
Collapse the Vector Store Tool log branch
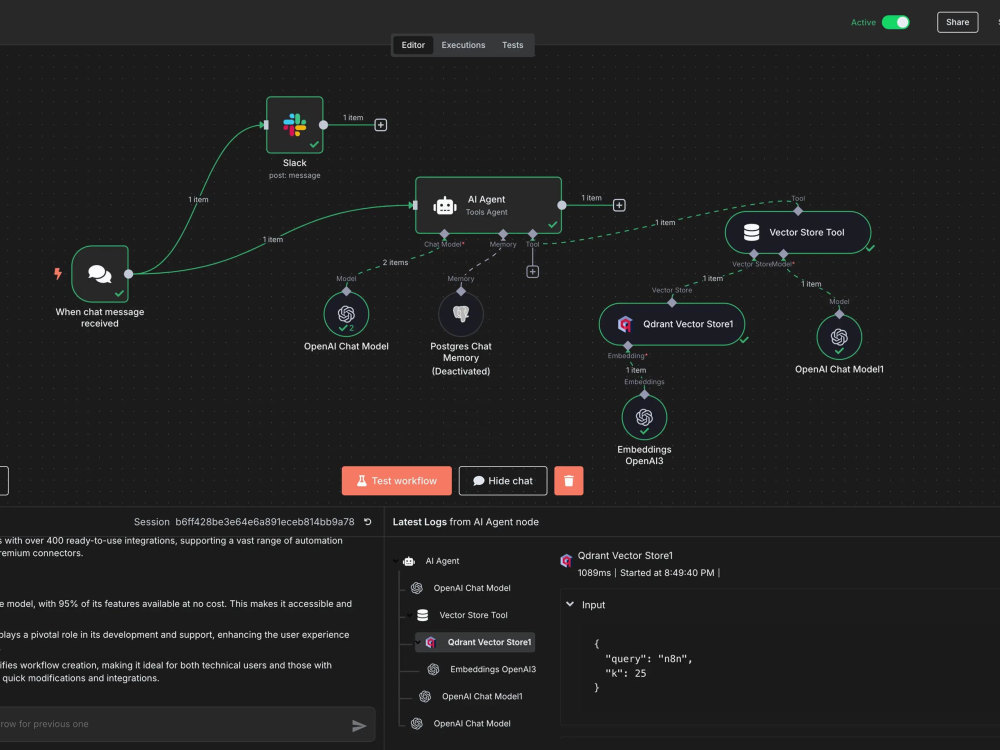409,615
